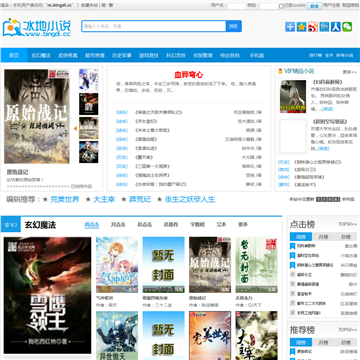
Task: Switch to 完本 tab in 玄幻魔法
Action: tap(221, 225)
